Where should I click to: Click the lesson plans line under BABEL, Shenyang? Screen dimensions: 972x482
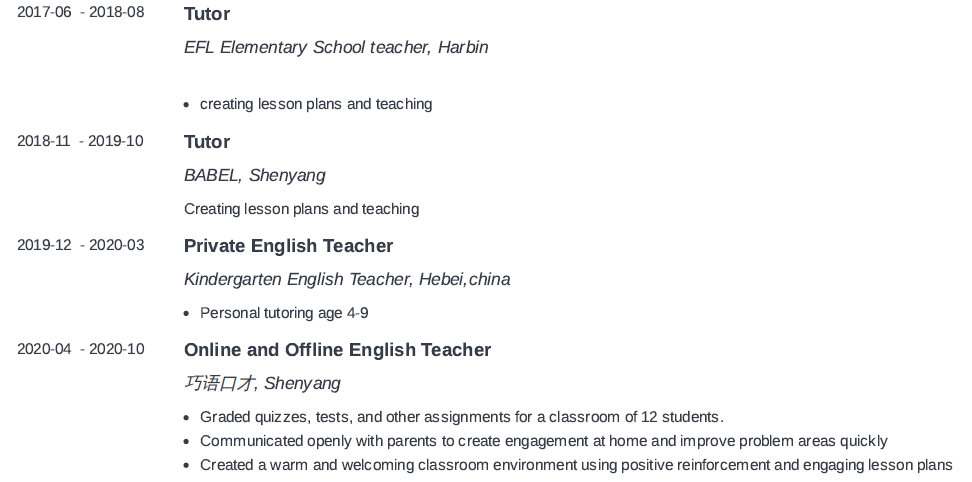pyautogui.click(x=301, y=209)
